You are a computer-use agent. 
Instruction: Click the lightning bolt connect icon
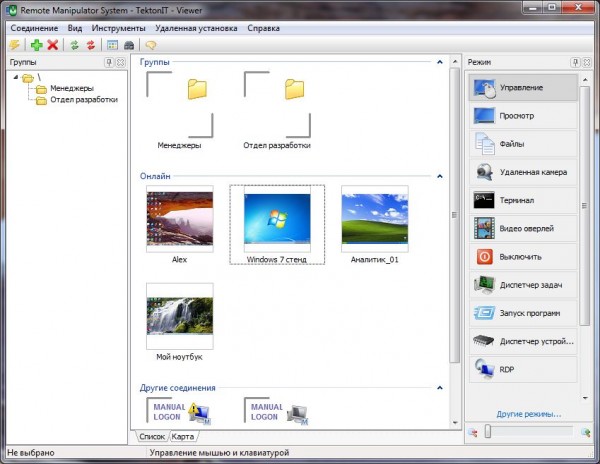point(14,46)
